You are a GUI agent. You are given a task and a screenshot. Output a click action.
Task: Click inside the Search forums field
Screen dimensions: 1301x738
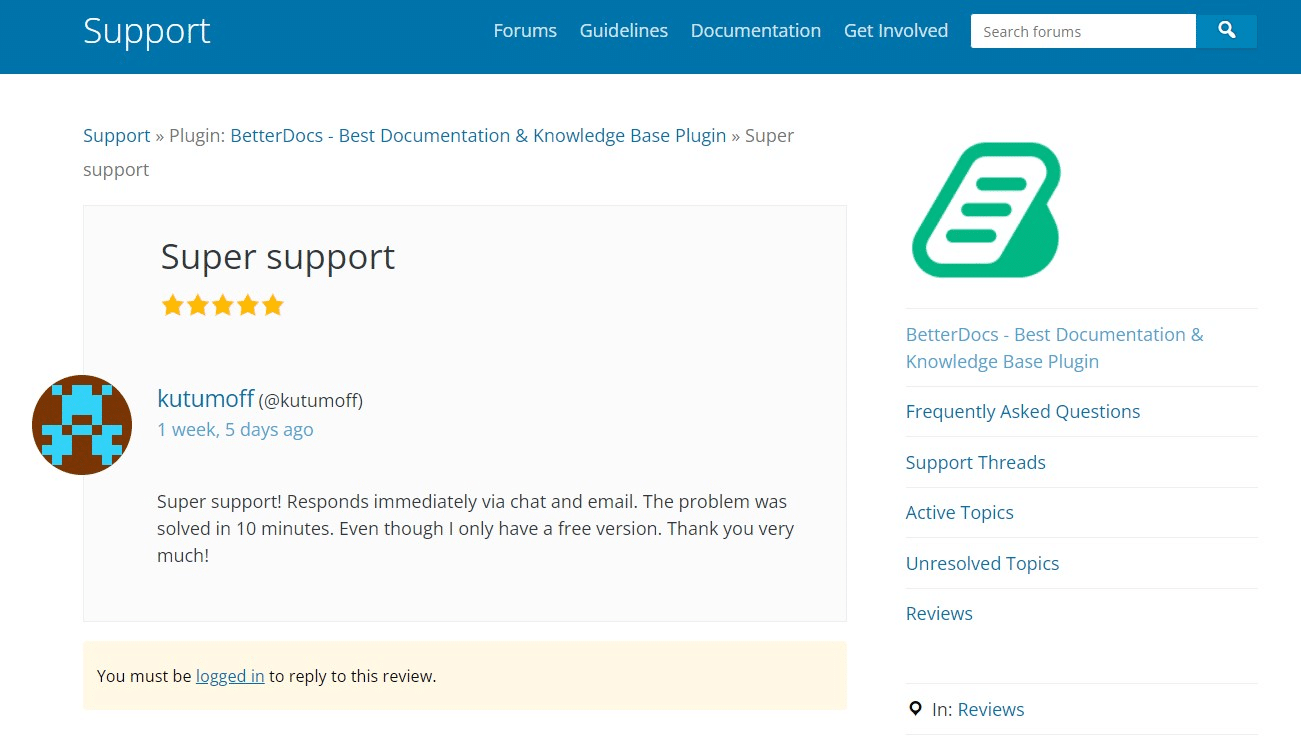tap(1082, 31)
